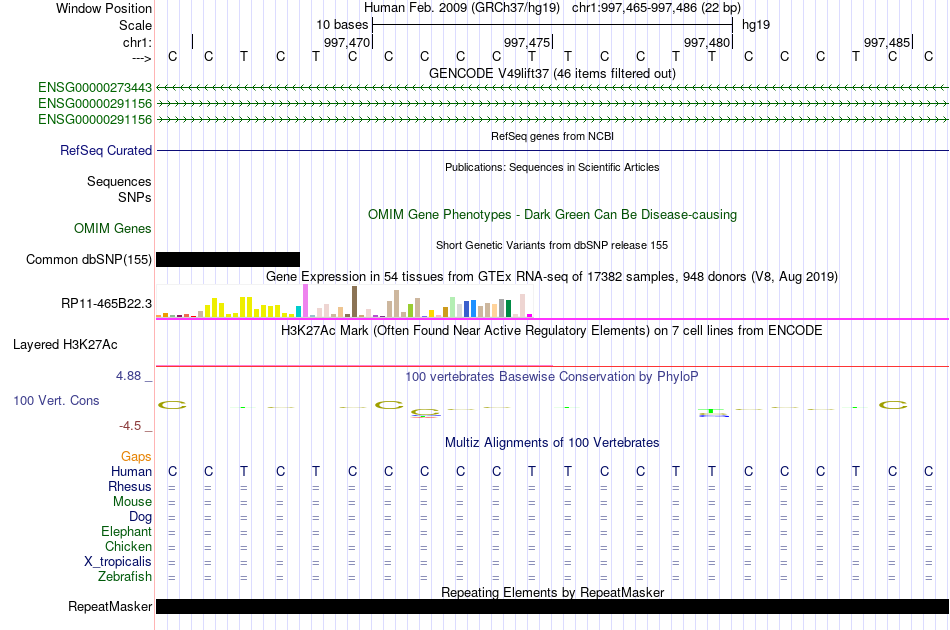Click the sequence direction arrow label
The image size is (950, 630).
(142, 58)
